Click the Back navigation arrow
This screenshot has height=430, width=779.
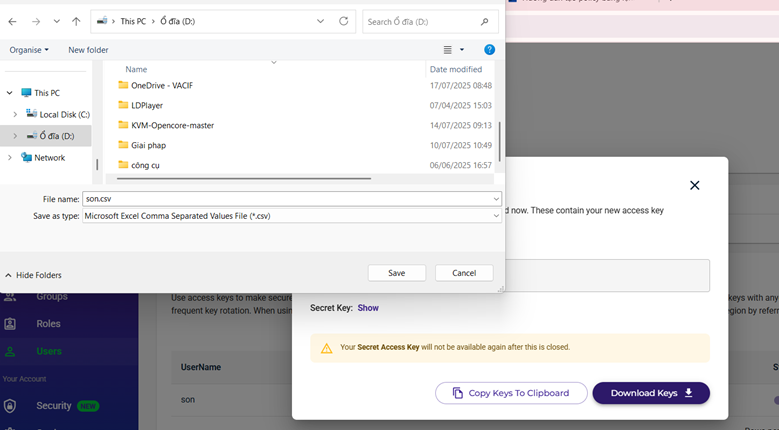pos(13,21)
